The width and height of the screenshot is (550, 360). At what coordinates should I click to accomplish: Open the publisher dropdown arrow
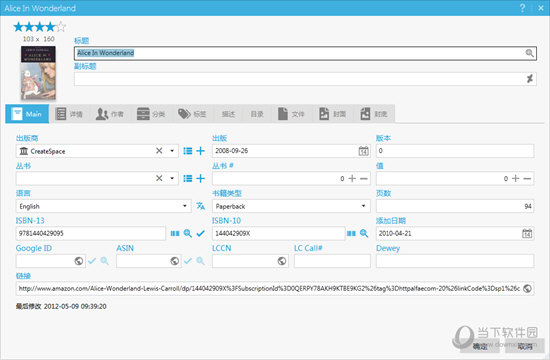(172, 151)
